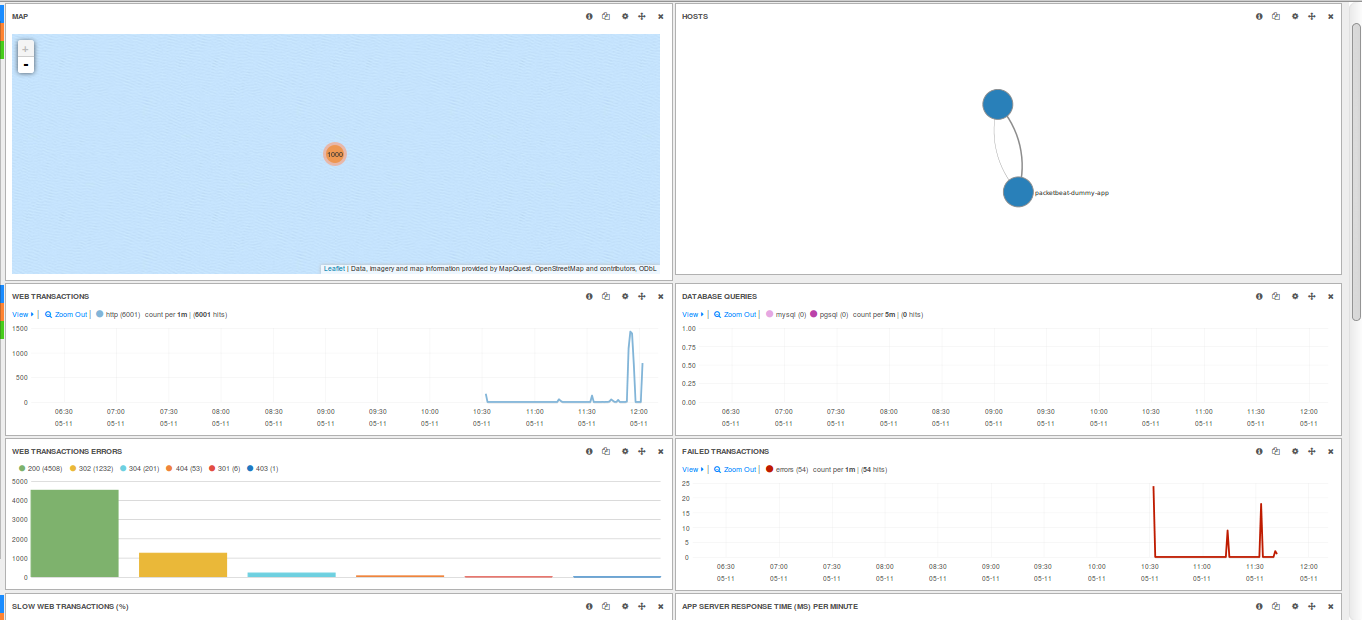Open the Leaflet attribution link on the map
Screen dimensions: 1362x620
pos(334,268)
